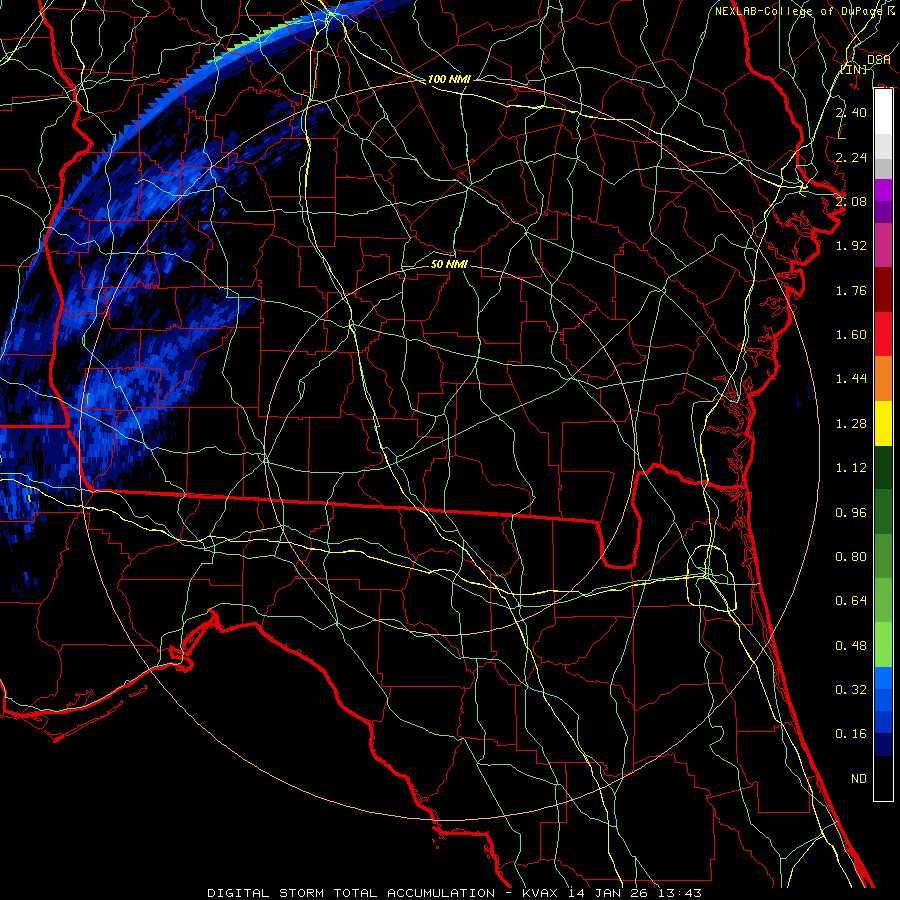The width and height of the screenshot is (900, 900).
Task: Select the "1.44" legend value
Action: 851,379
